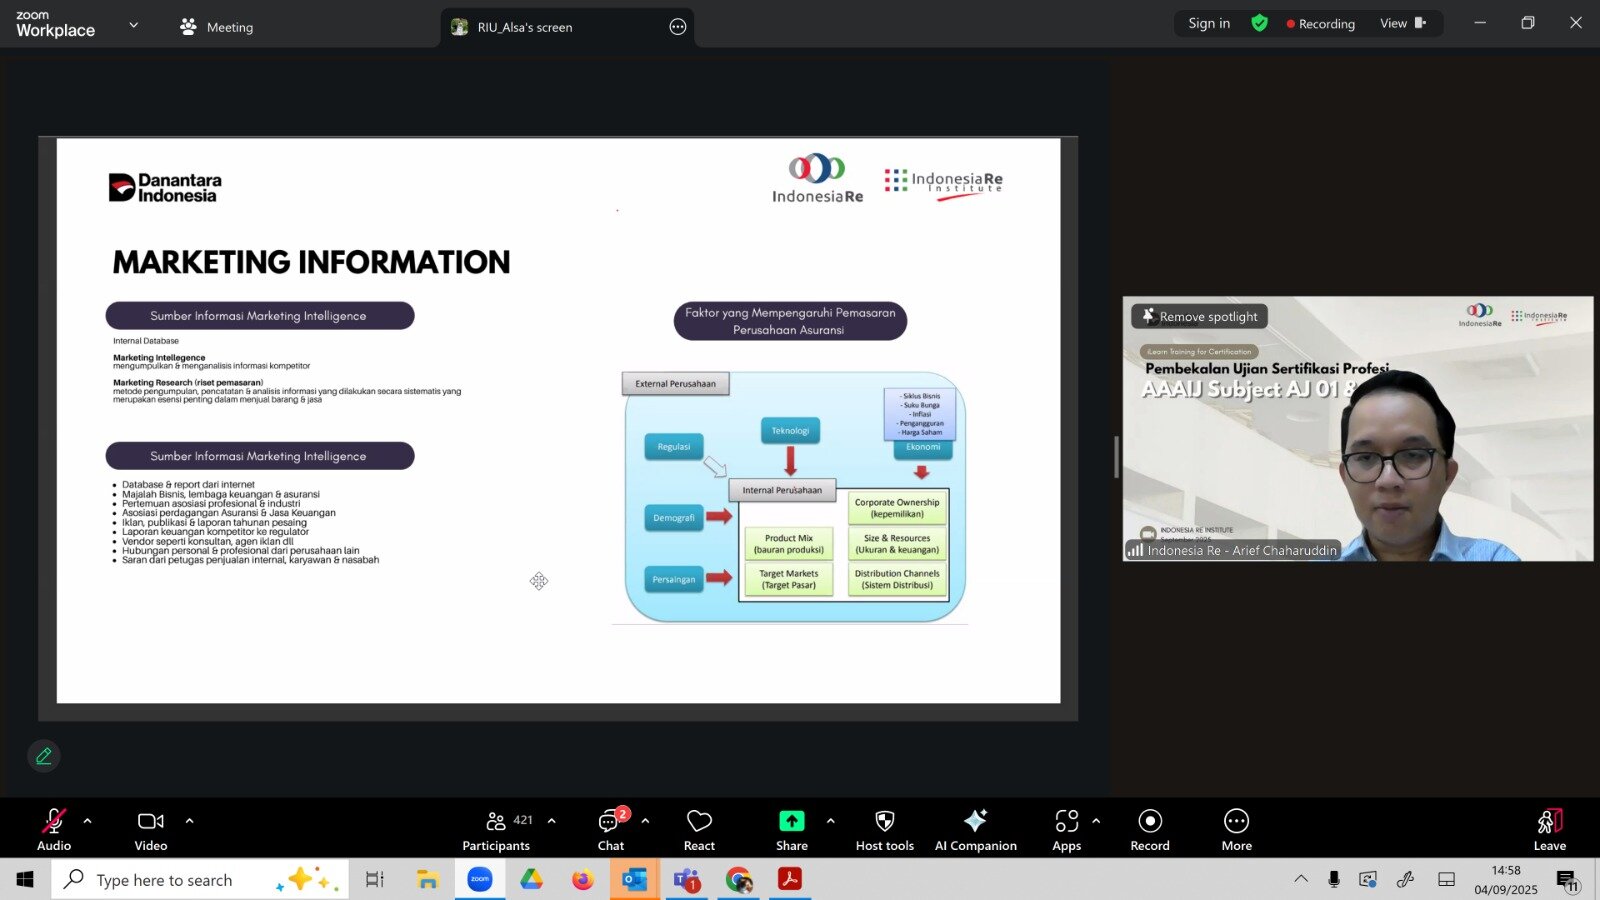Toggle the Record button
1600x900 pixels.
(x=1150, y=830)
